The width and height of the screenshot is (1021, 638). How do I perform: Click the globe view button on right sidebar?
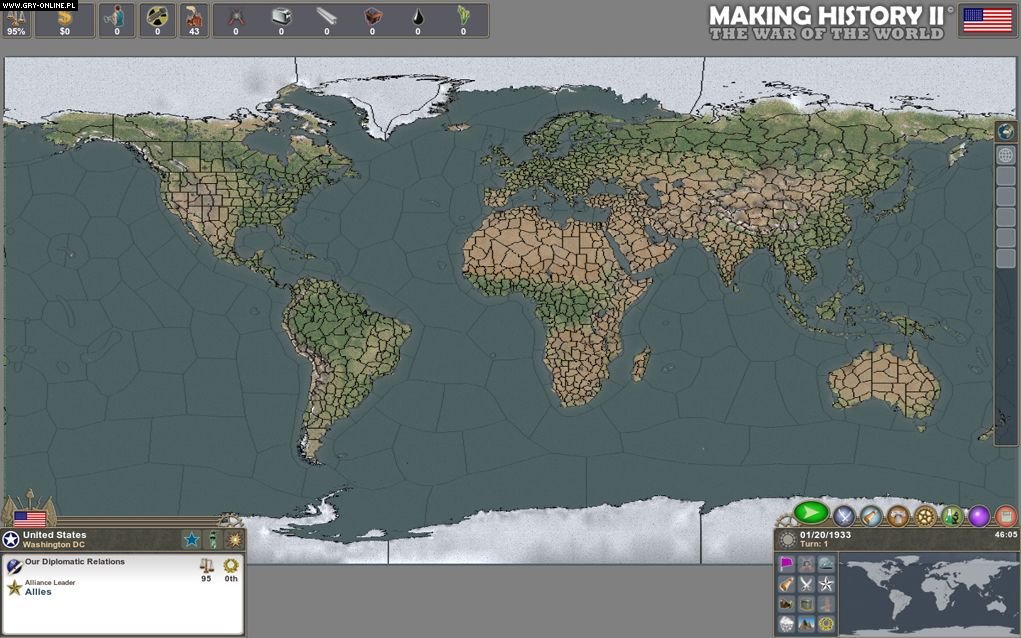(1006, 132)
